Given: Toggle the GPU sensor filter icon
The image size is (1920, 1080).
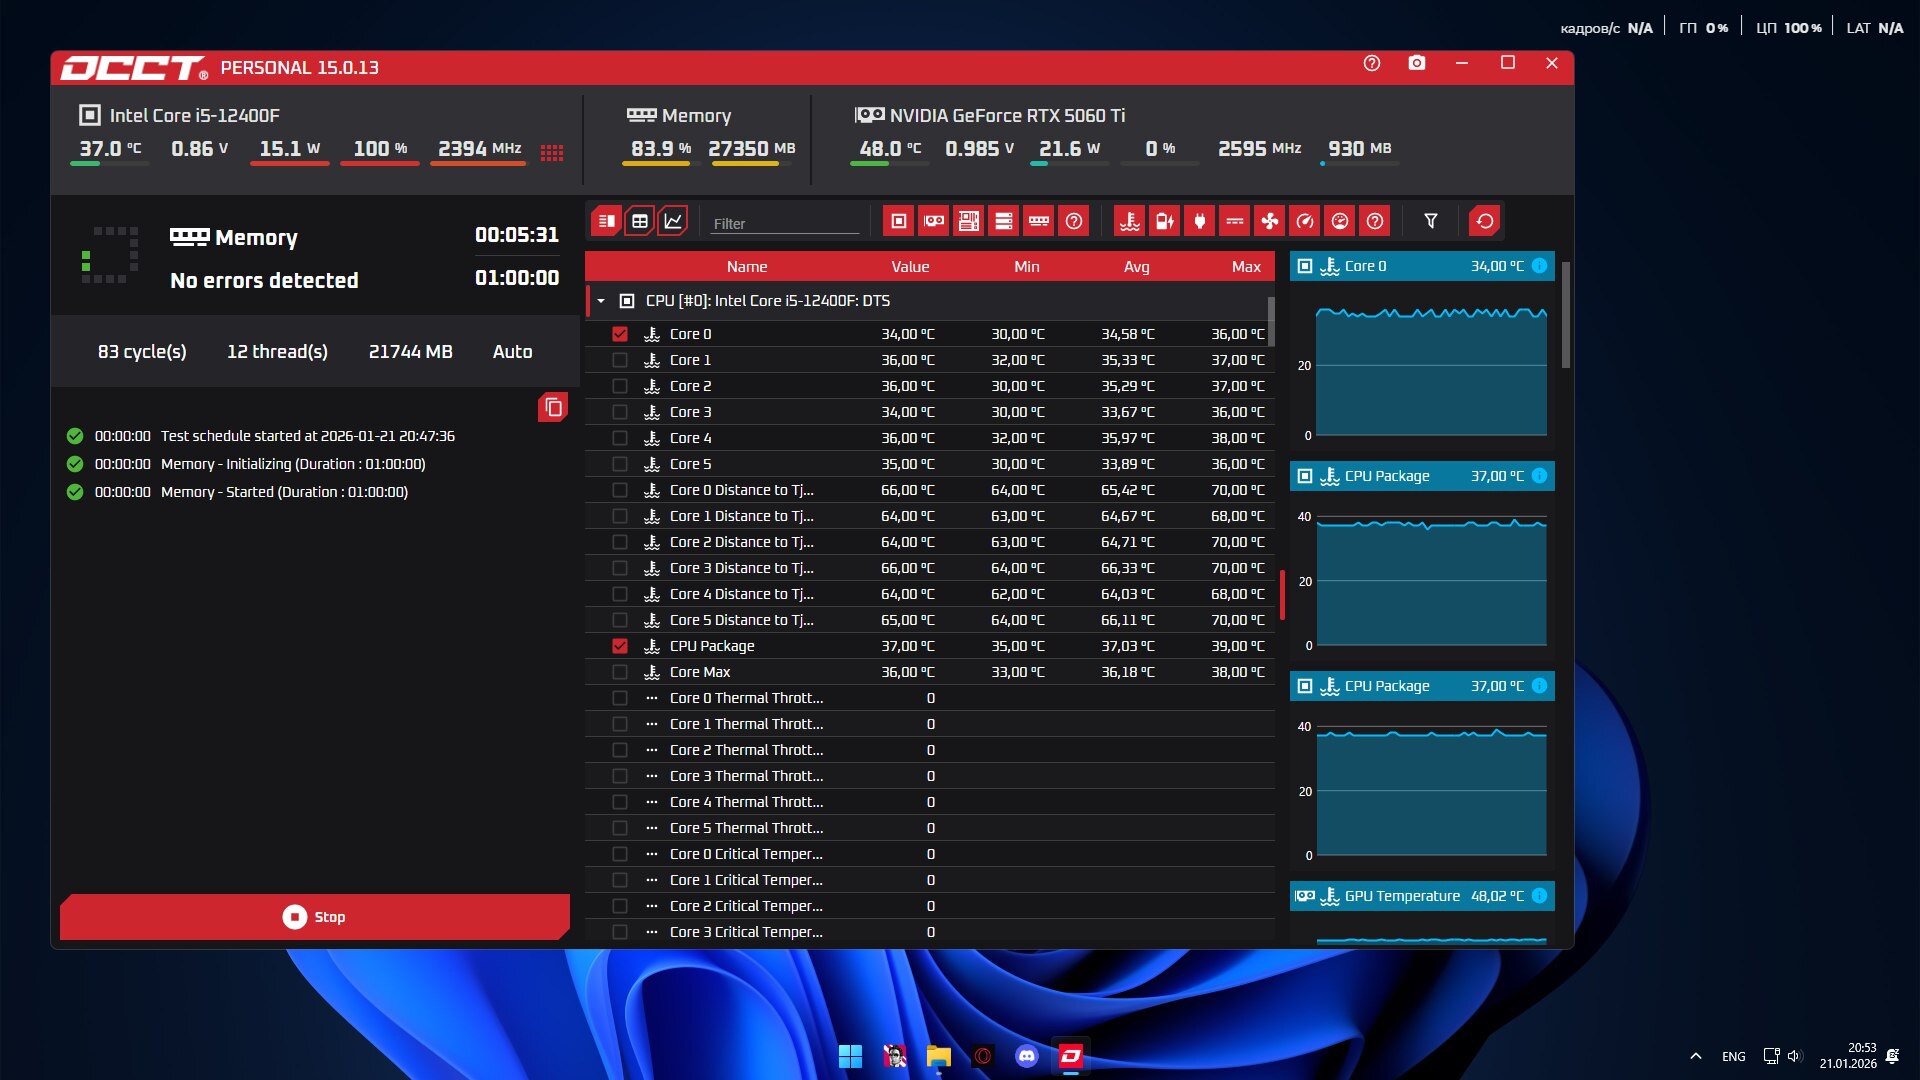Looking at the screenshot, I should 934,221.
